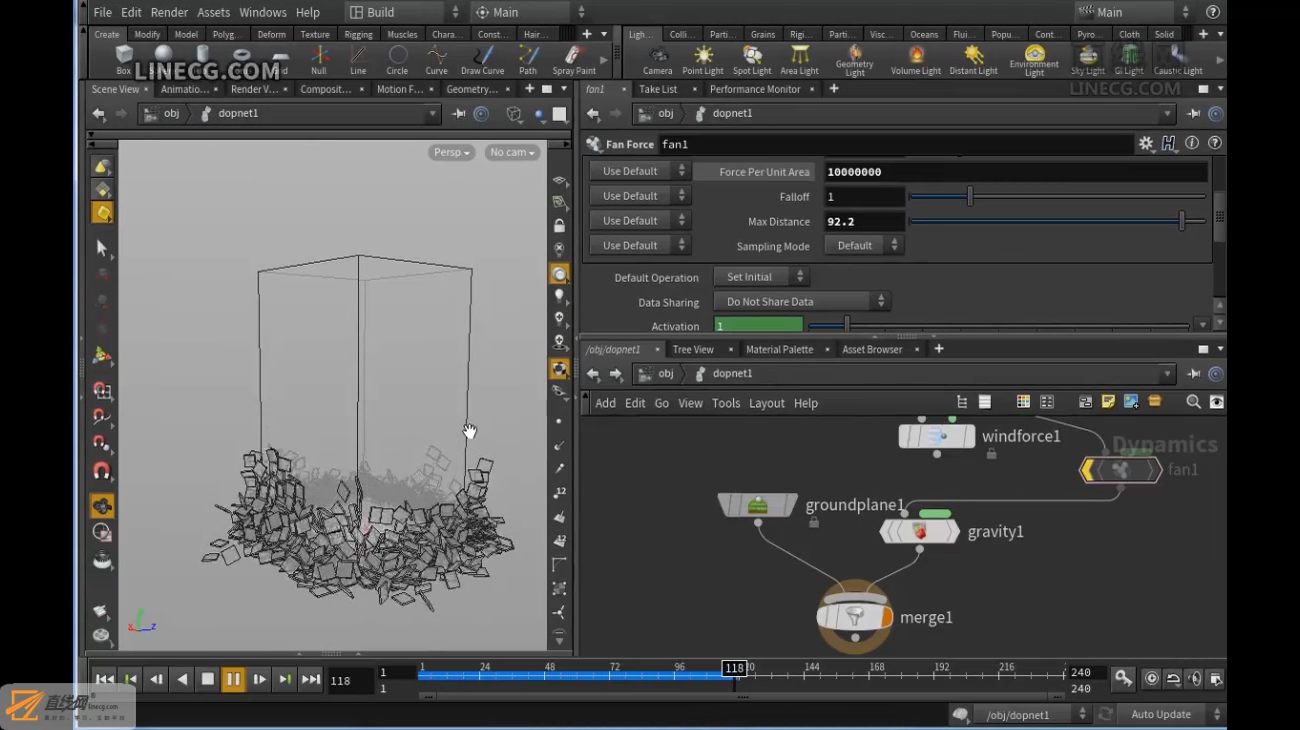Toggle network list view mode
The height and width of the screenshot is (730, 1300).
click(985, 402)
